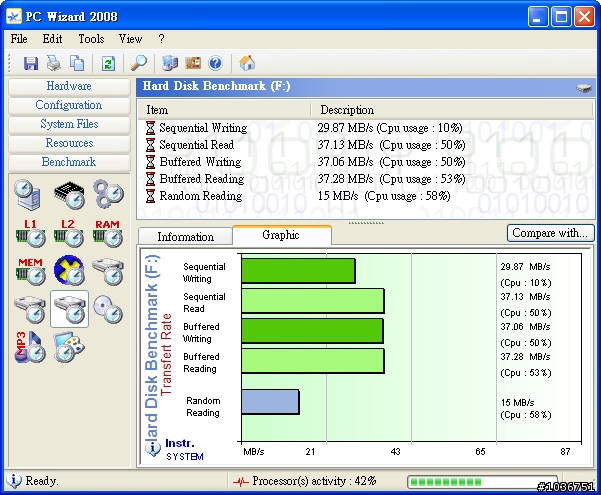The image size is (601, 495).
Task: Click the Hard Disk Benchmark (F:) header
Action: coord(216,86)
